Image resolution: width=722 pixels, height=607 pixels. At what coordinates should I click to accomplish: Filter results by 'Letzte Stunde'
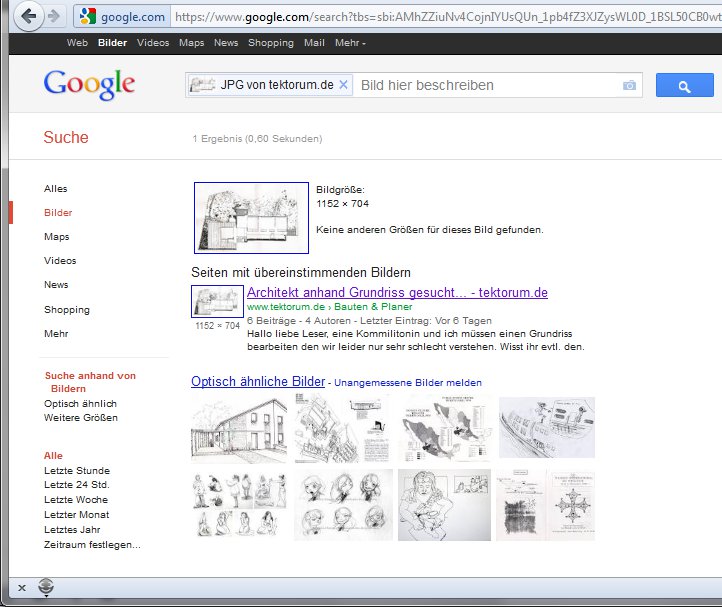coord(77,471)
